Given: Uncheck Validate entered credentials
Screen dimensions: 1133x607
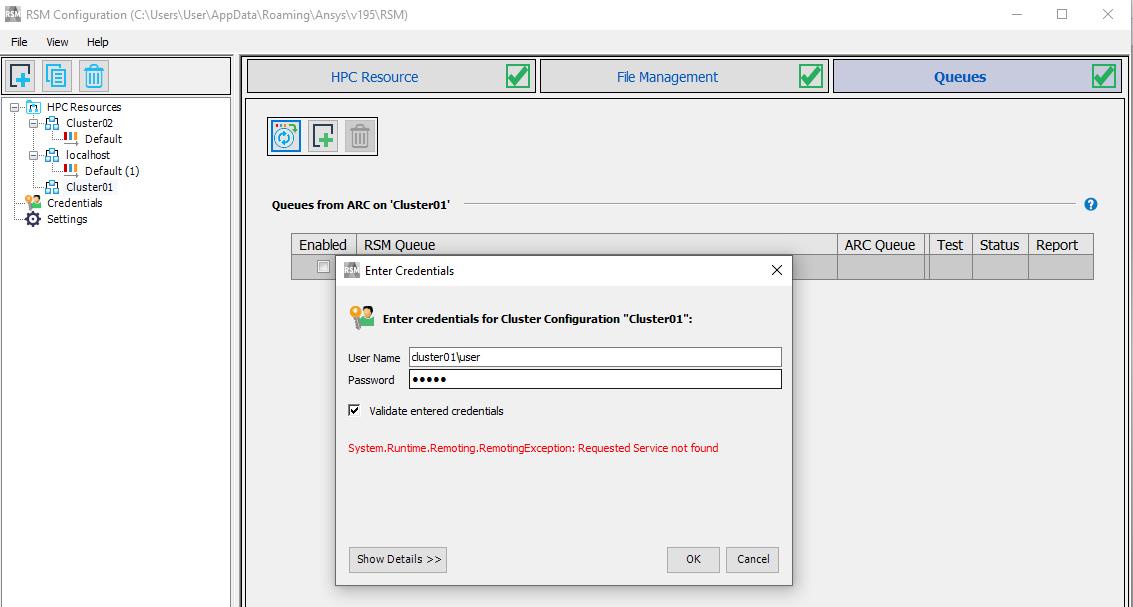Looking at the screenshot, I should point(354,410).
